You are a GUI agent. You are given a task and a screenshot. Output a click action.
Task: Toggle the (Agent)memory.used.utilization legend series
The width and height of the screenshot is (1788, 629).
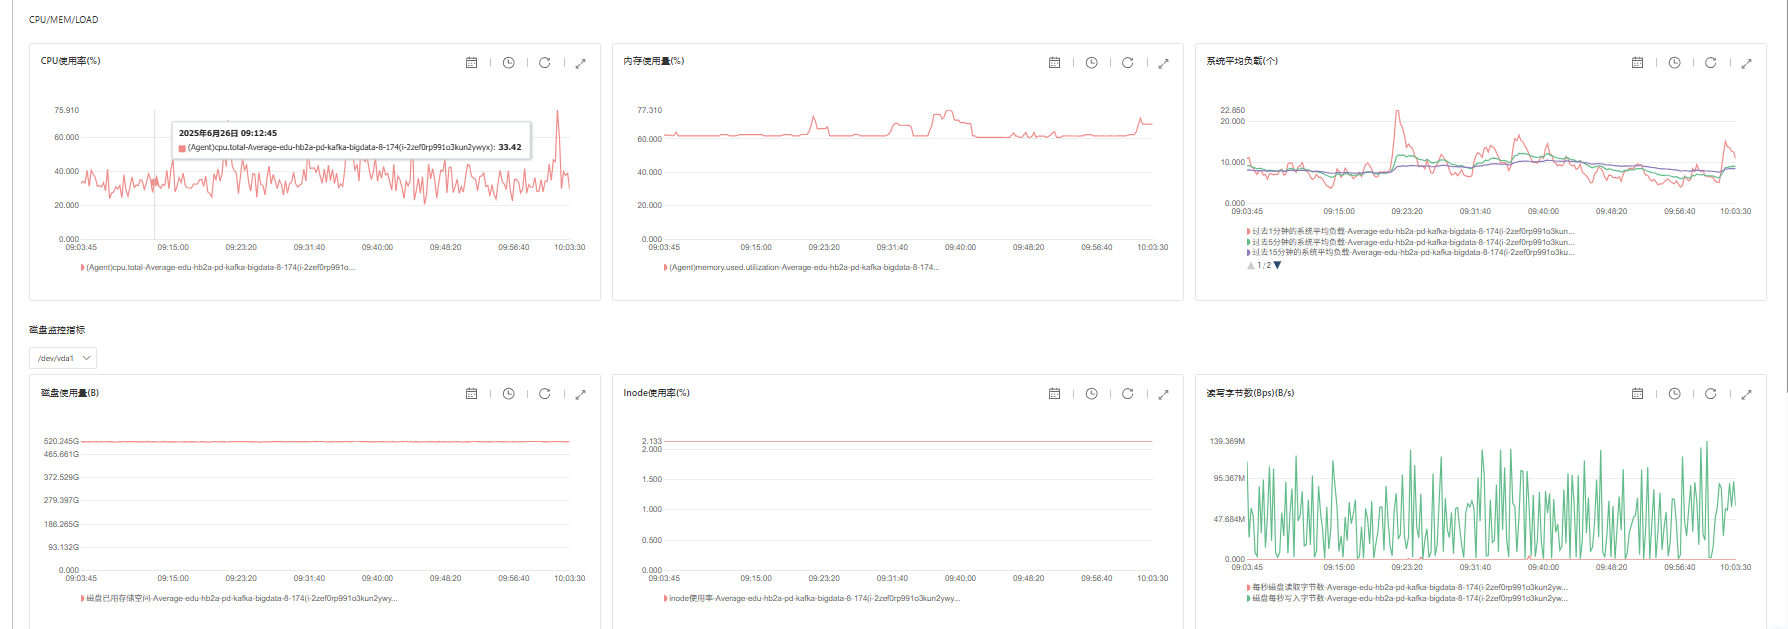(x=801, y=267)
